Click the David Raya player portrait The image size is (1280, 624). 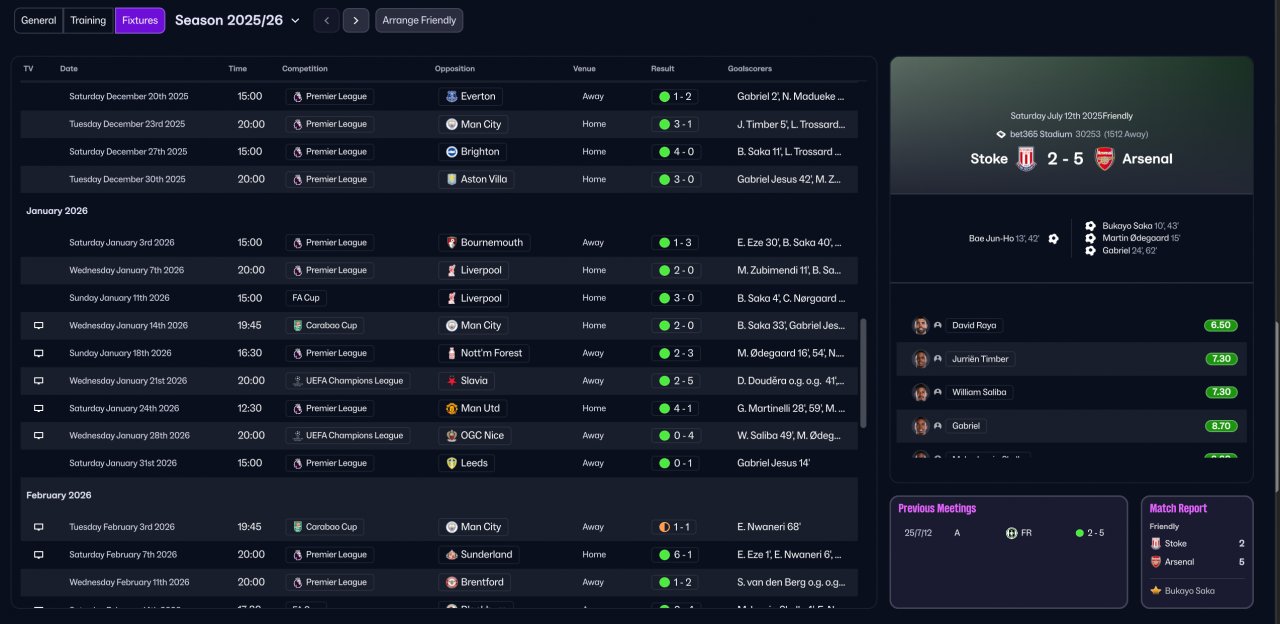(x=920, y=326)
